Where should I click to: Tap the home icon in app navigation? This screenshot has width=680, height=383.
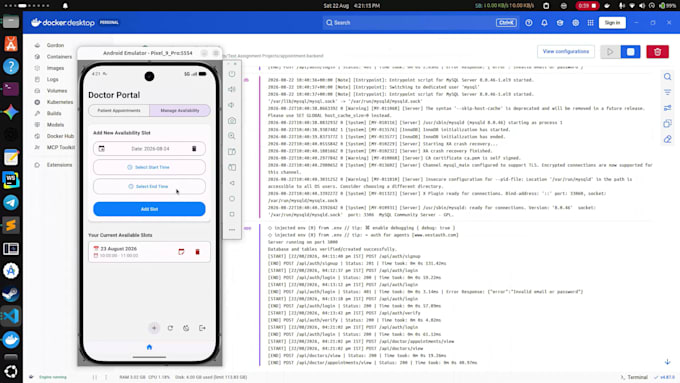pos(149,347)
